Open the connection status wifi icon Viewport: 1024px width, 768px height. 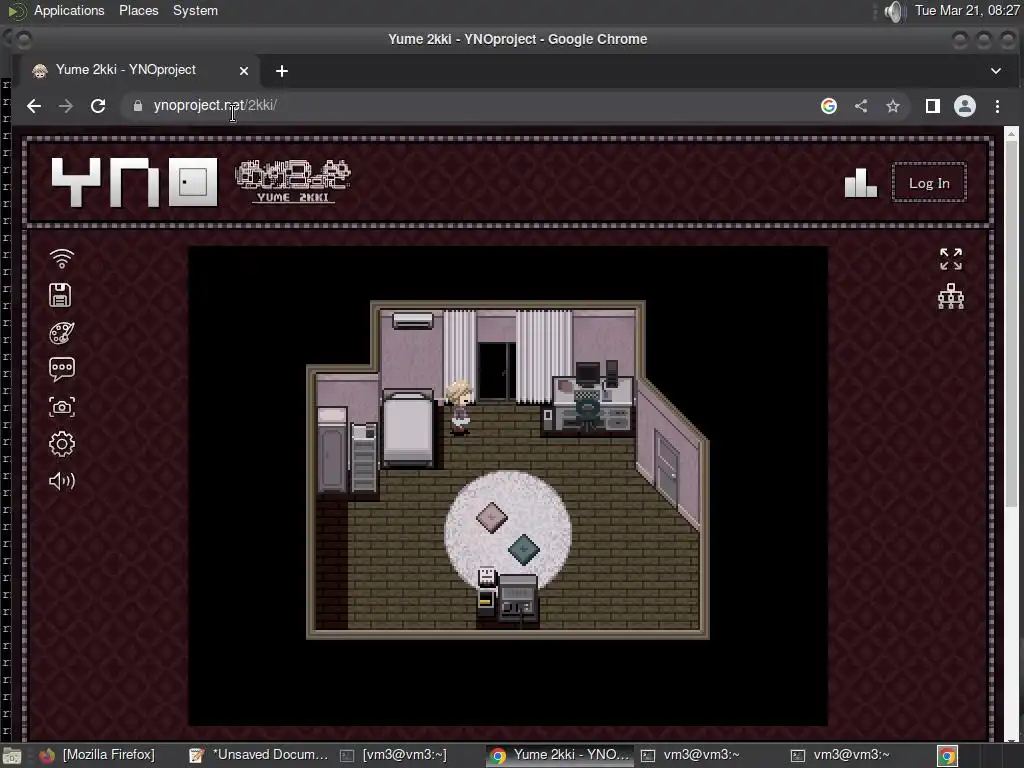62,259
